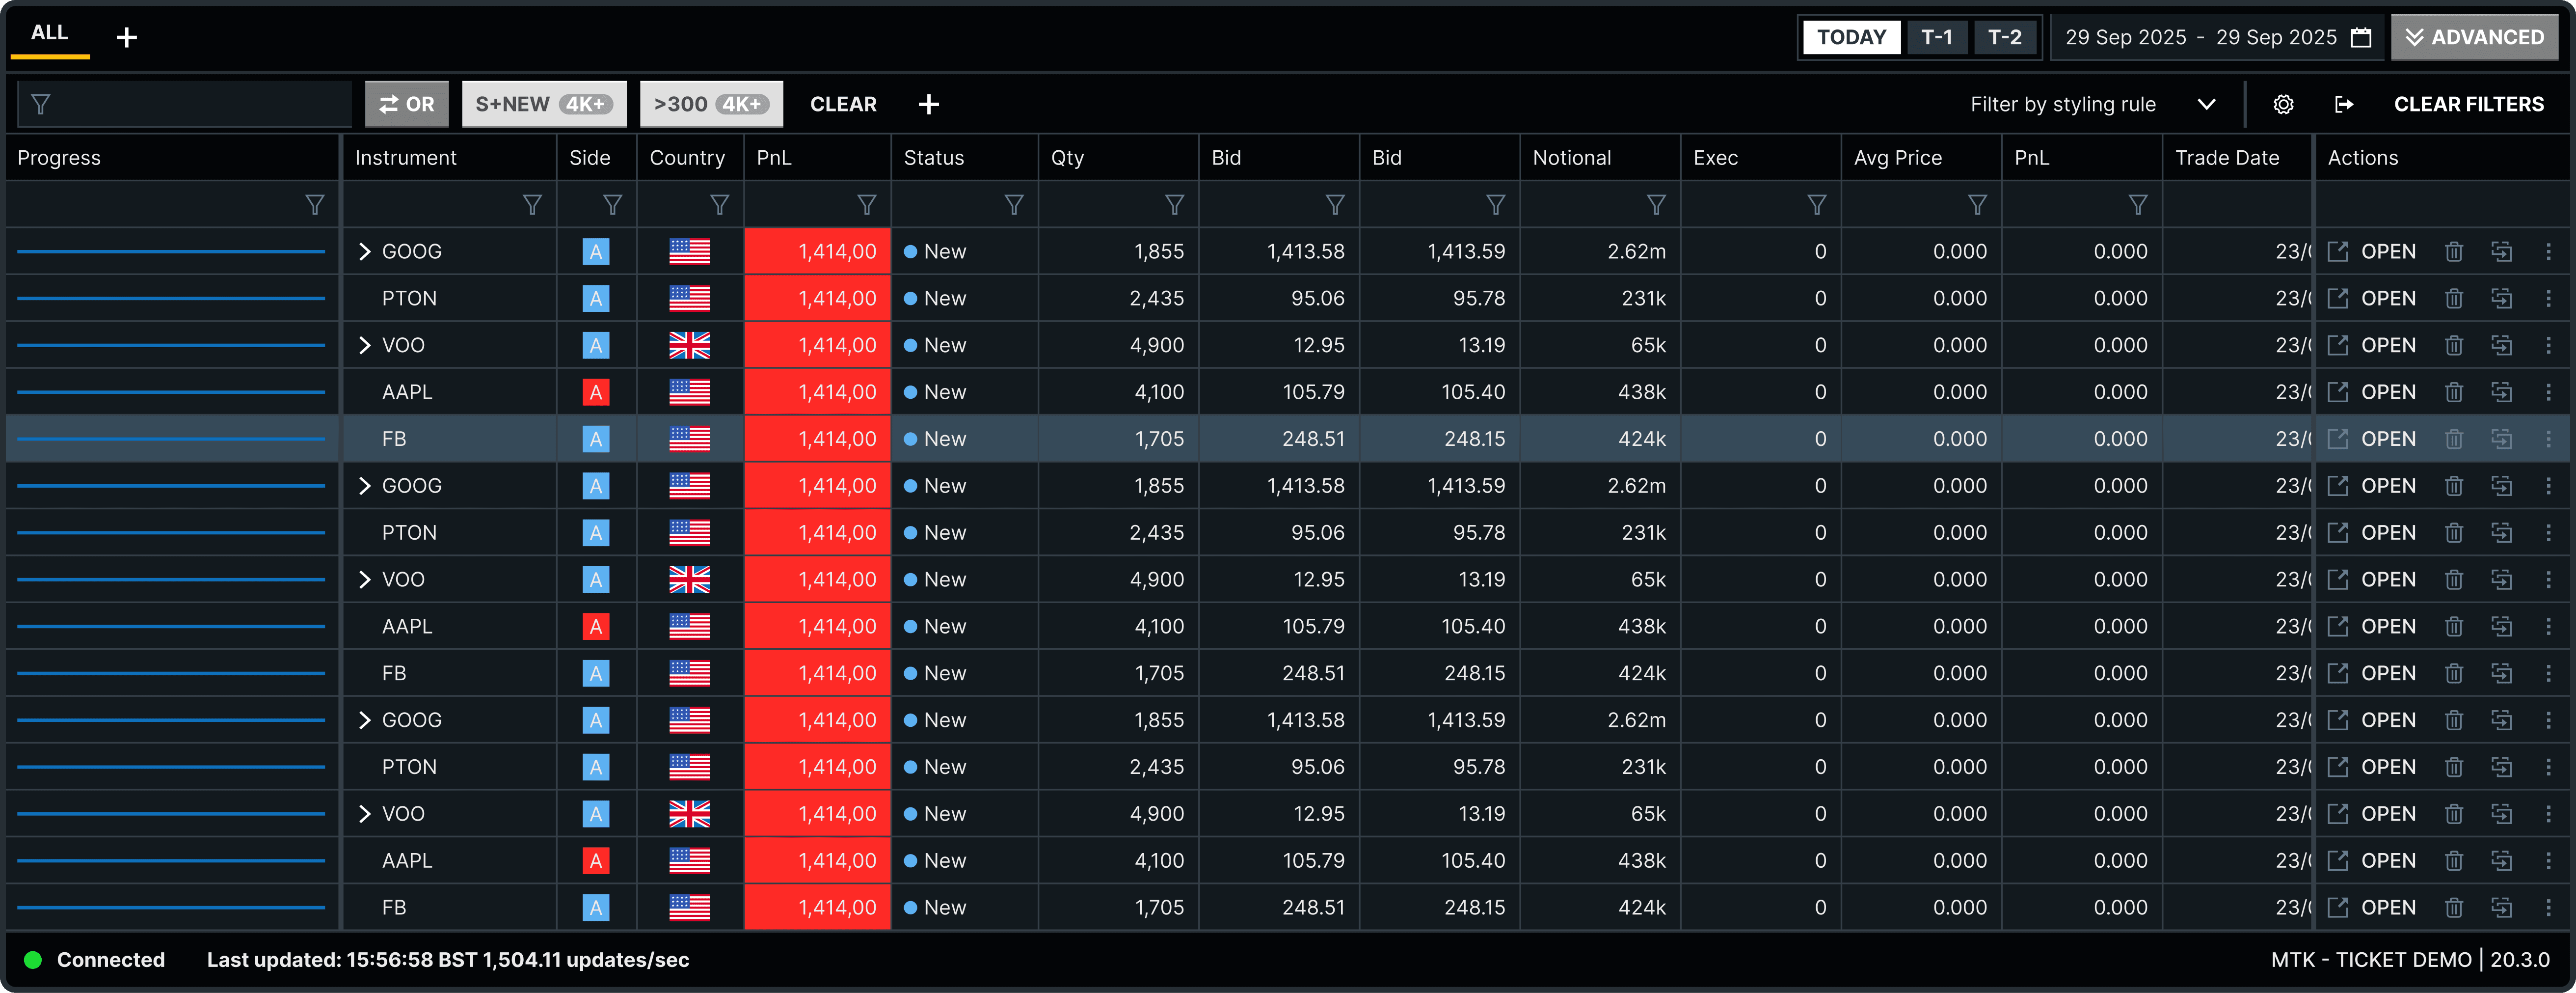Switch to the T-1 date tab

coord(1936,37)
